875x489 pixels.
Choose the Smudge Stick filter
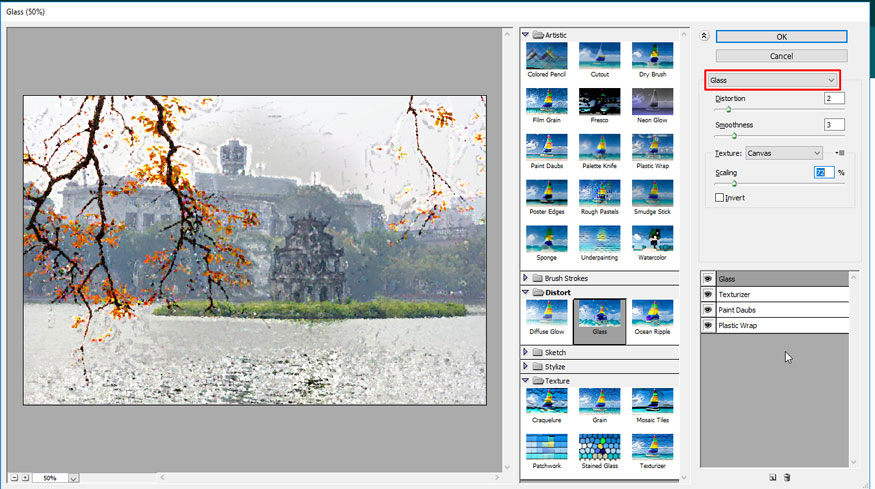[652, 193]
